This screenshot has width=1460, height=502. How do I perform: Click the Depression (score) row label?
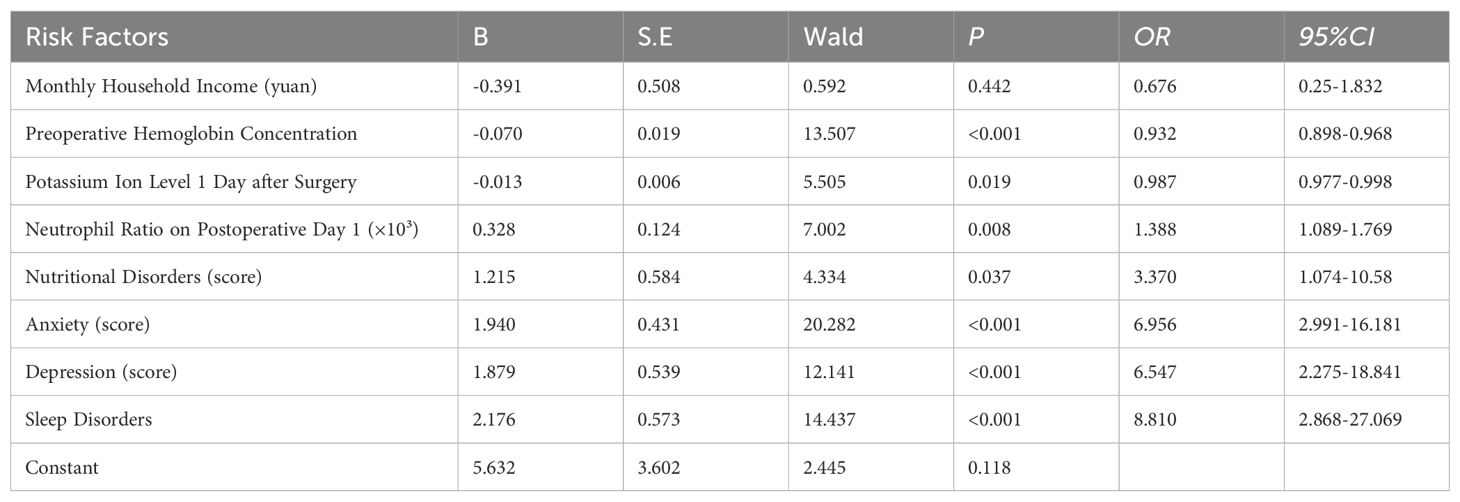pyautogui.click(x=101, y=372)
